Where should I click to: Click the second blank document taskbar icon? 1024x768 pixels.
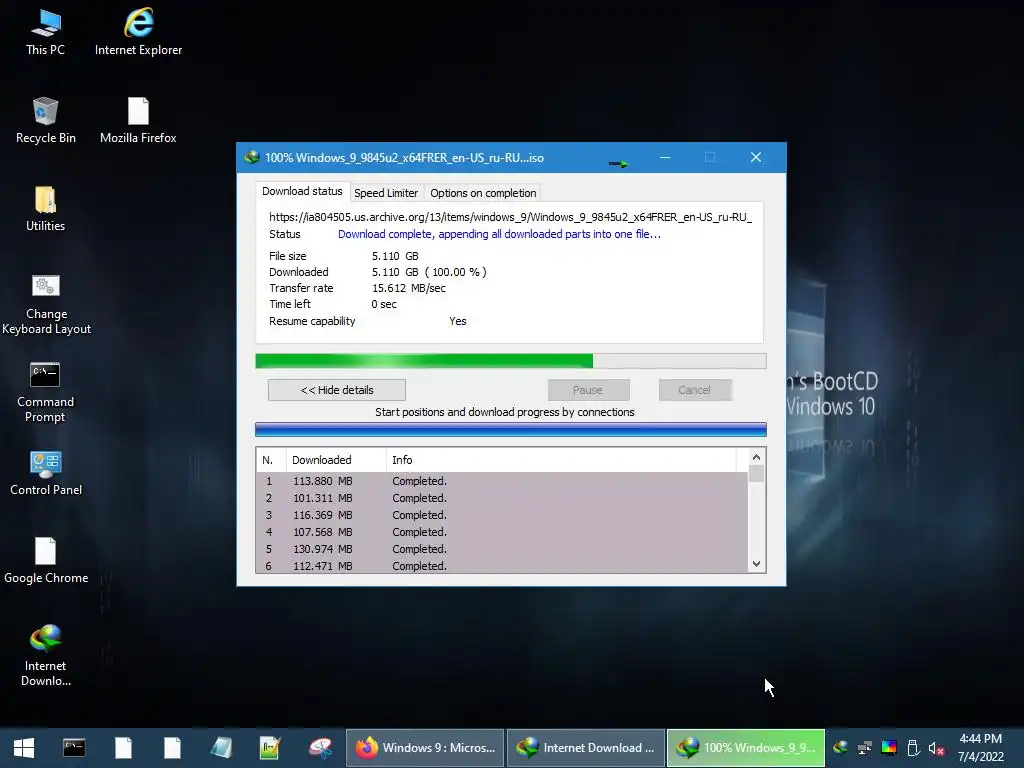(172, 748)
